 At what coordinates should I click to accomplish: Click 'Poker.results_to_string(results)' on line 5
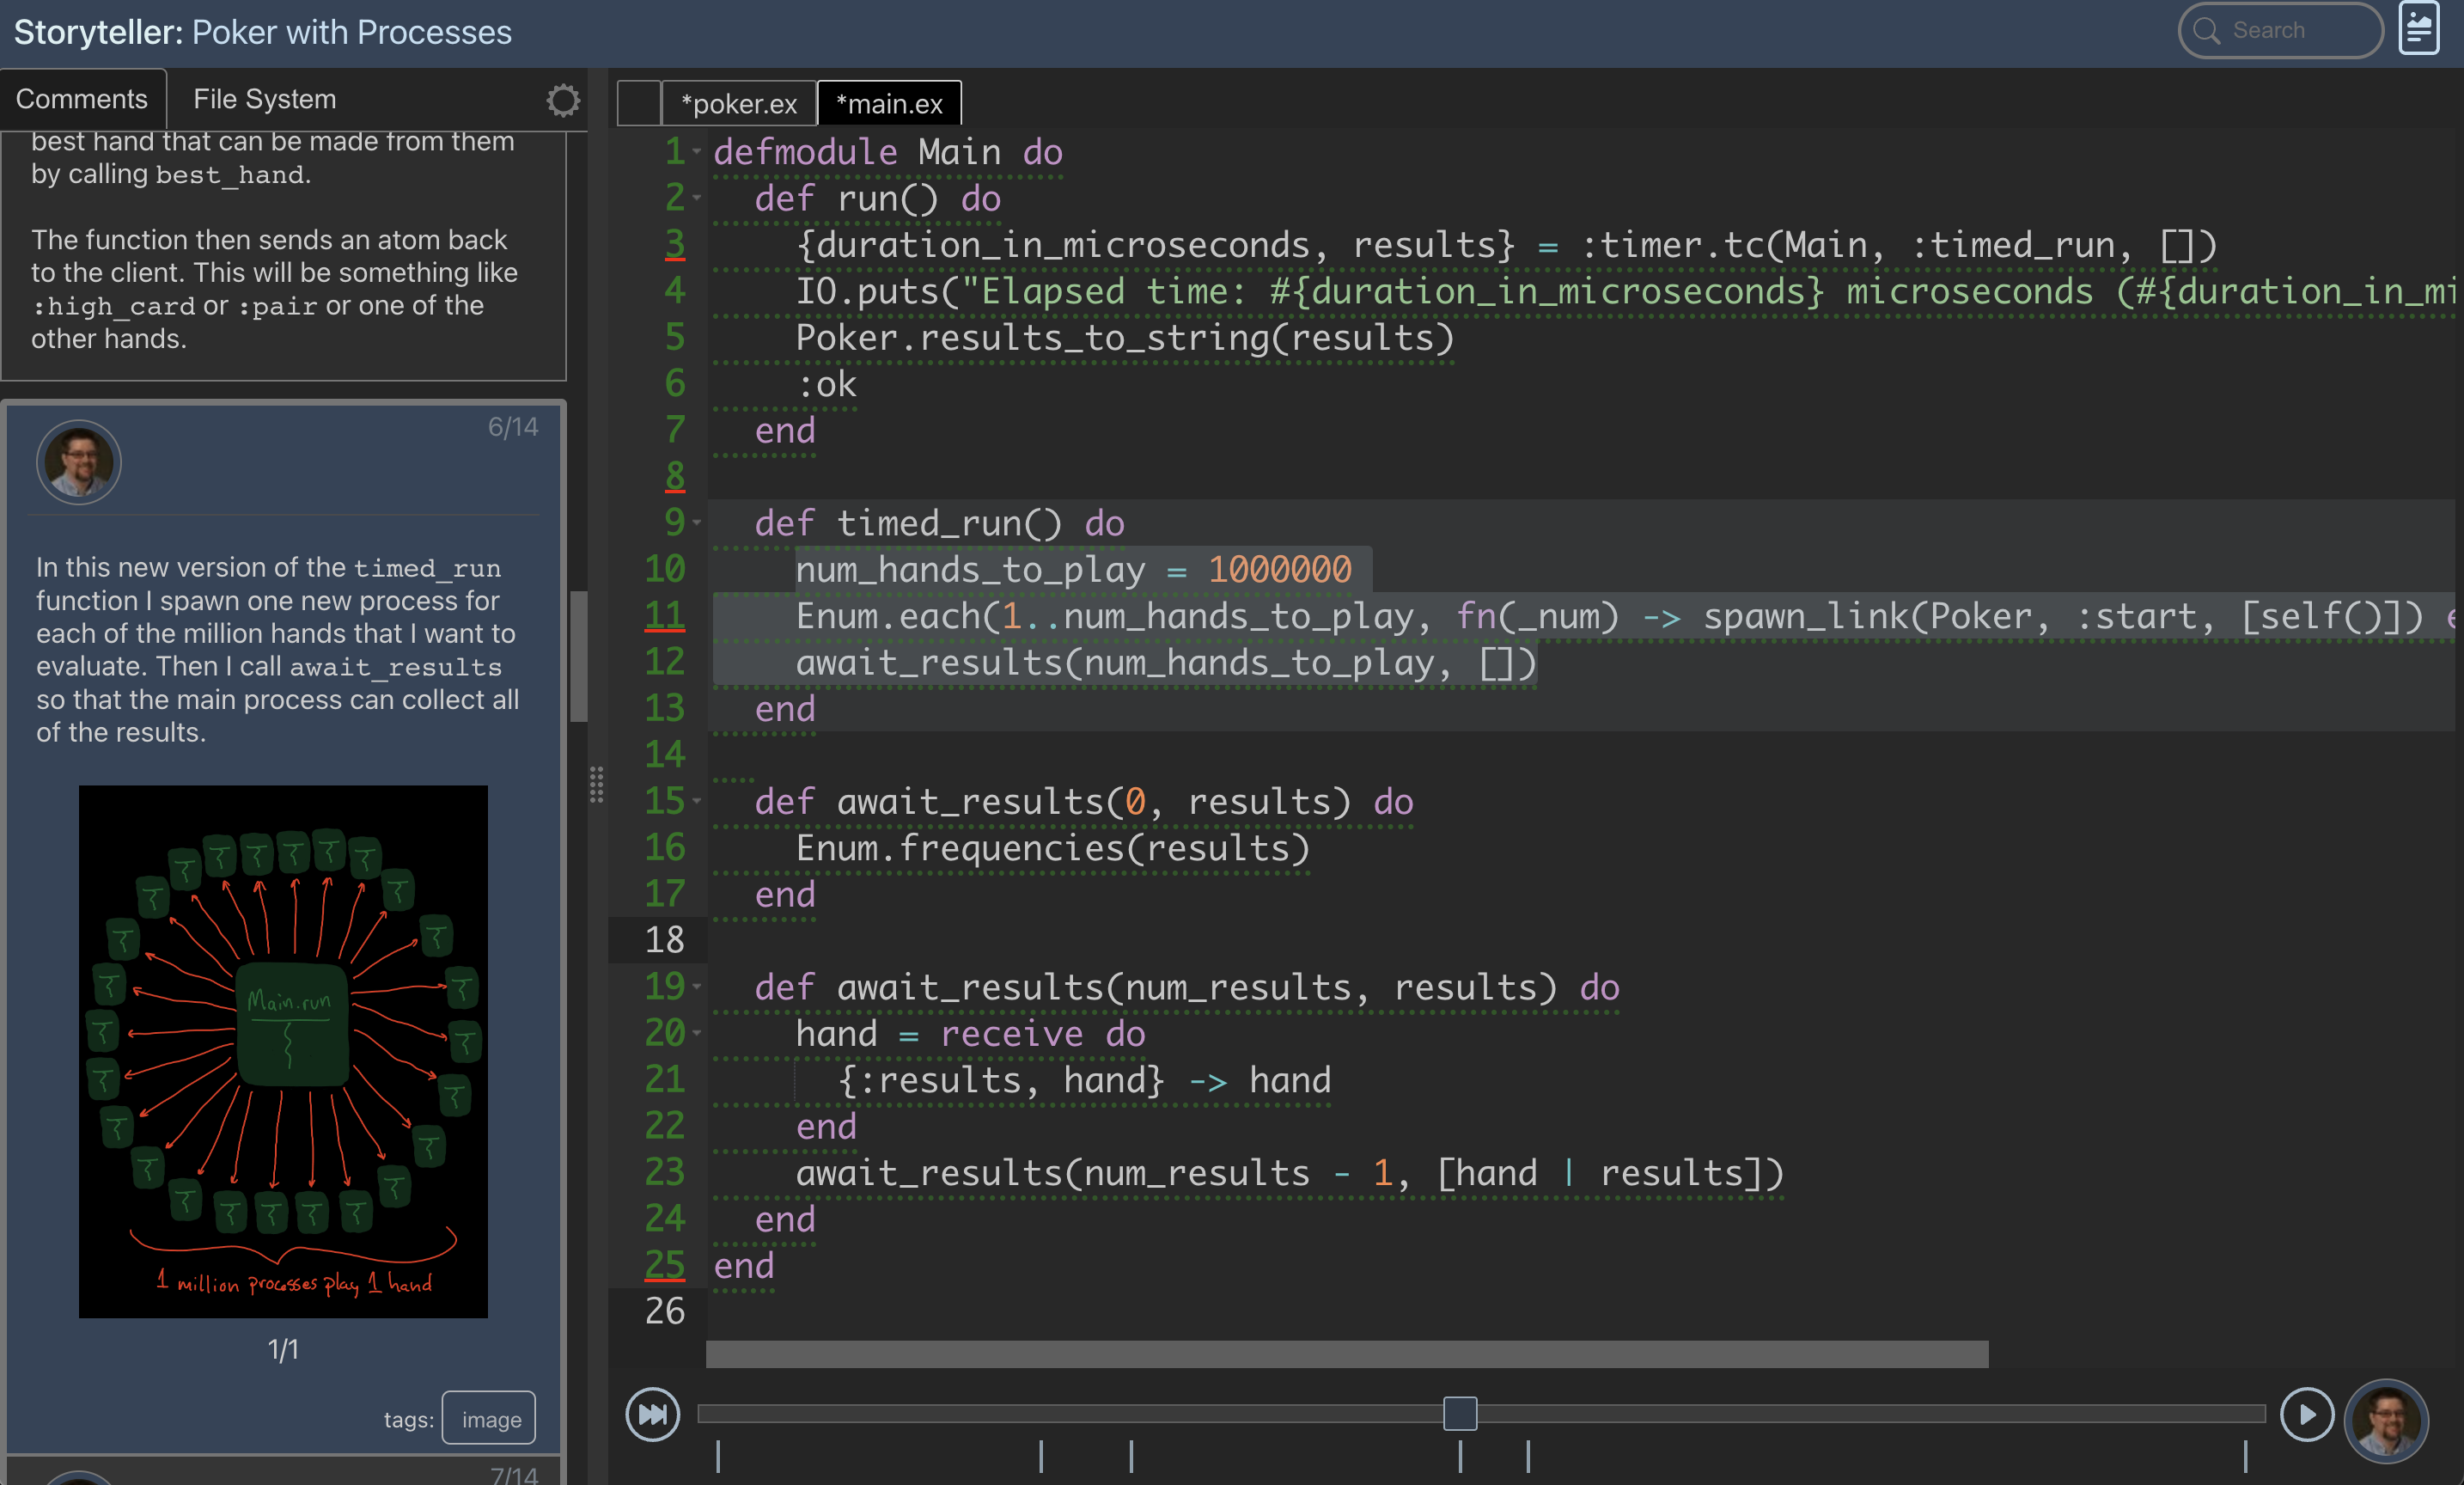click(x=1125, y=338)
